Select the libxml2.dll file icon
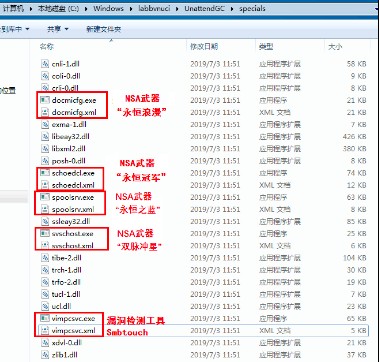This screenshot has height=362, width=379. click(45, 149)
